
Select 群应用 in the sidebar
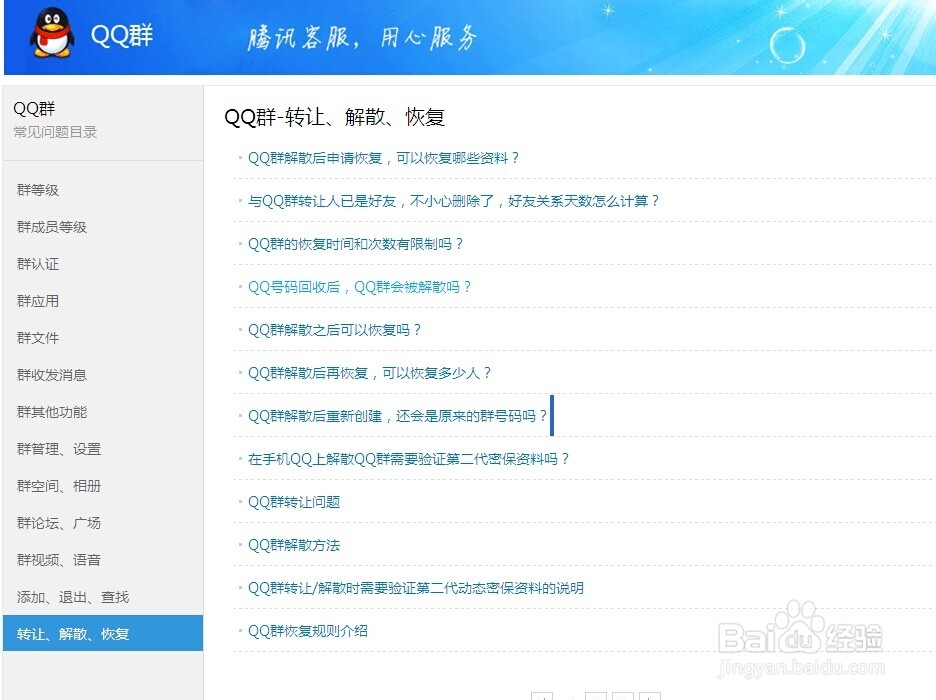(38, 301)
